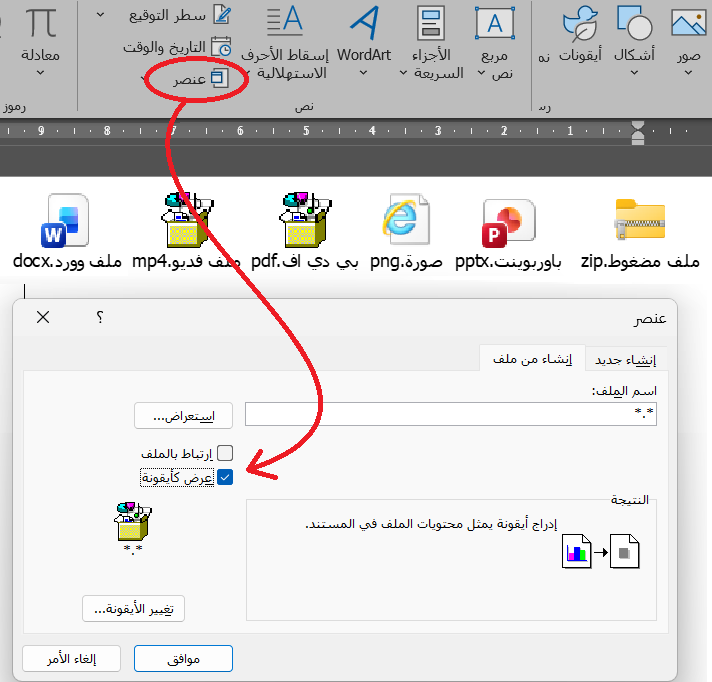
Task: Expand the Signature Line dropdown arrow
Action: click(102, 15)
